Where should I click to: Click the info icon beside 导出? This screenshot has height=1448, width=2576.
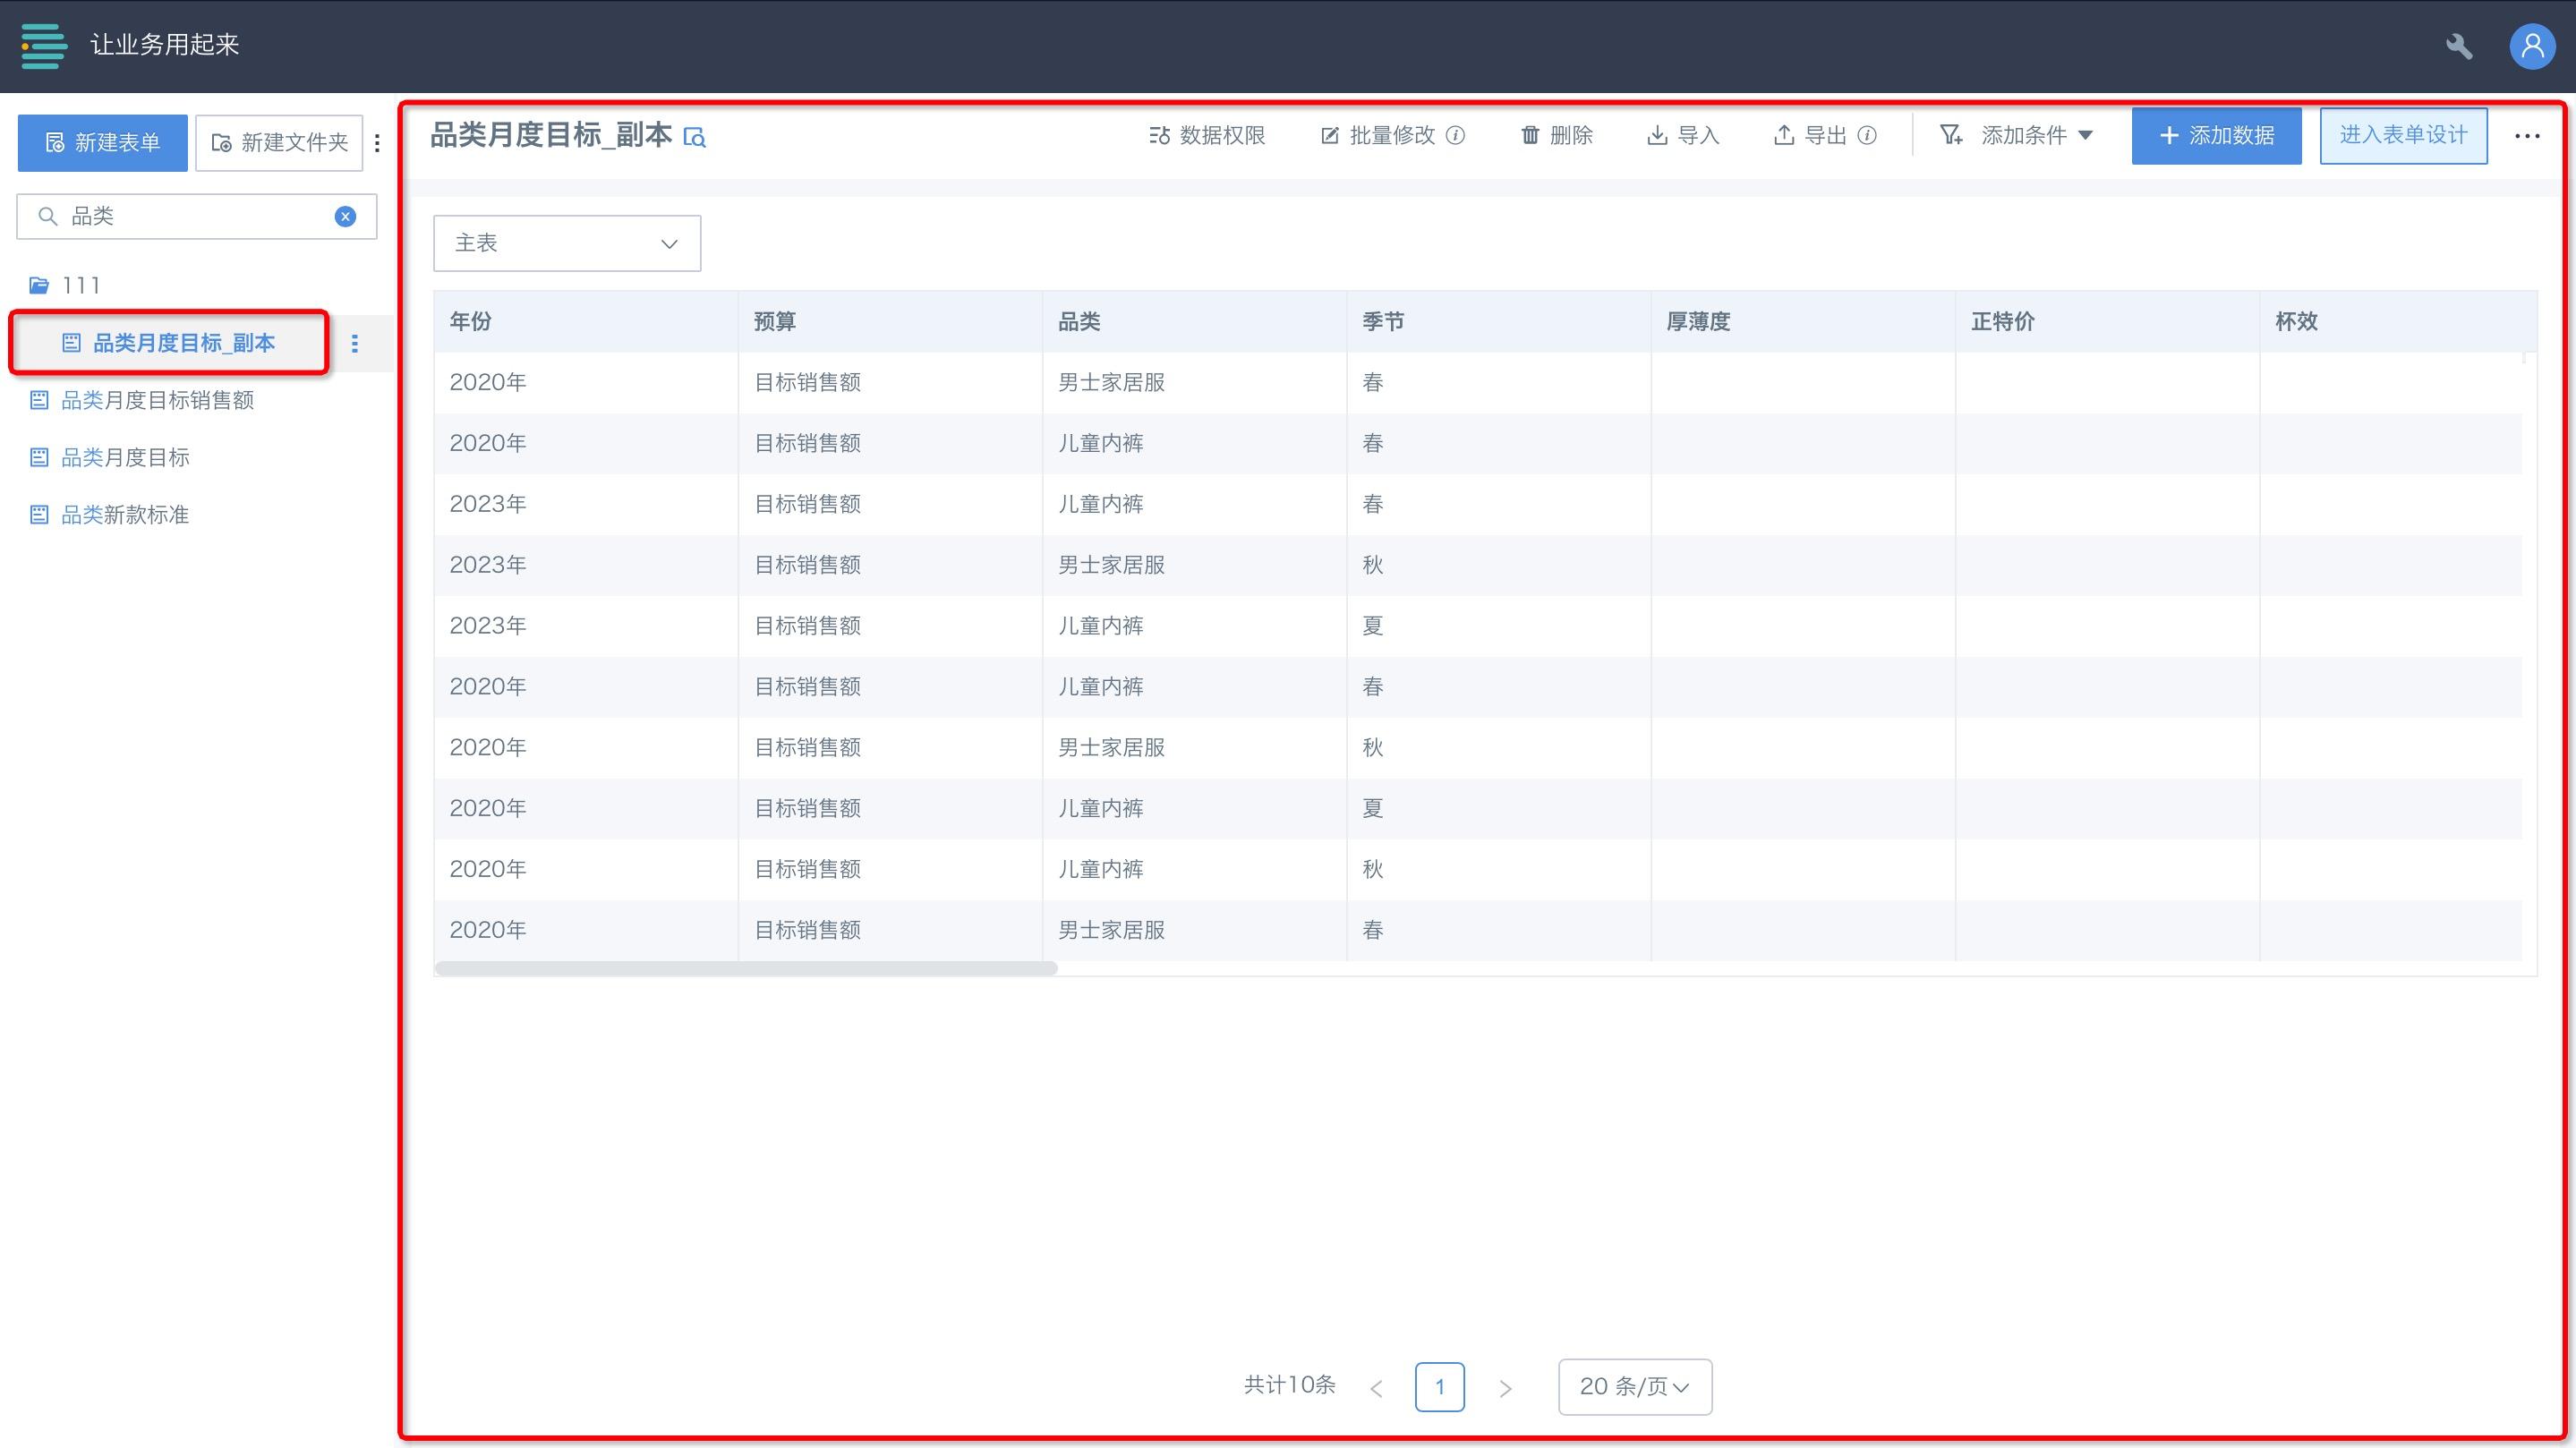(x=1867, y=135)
